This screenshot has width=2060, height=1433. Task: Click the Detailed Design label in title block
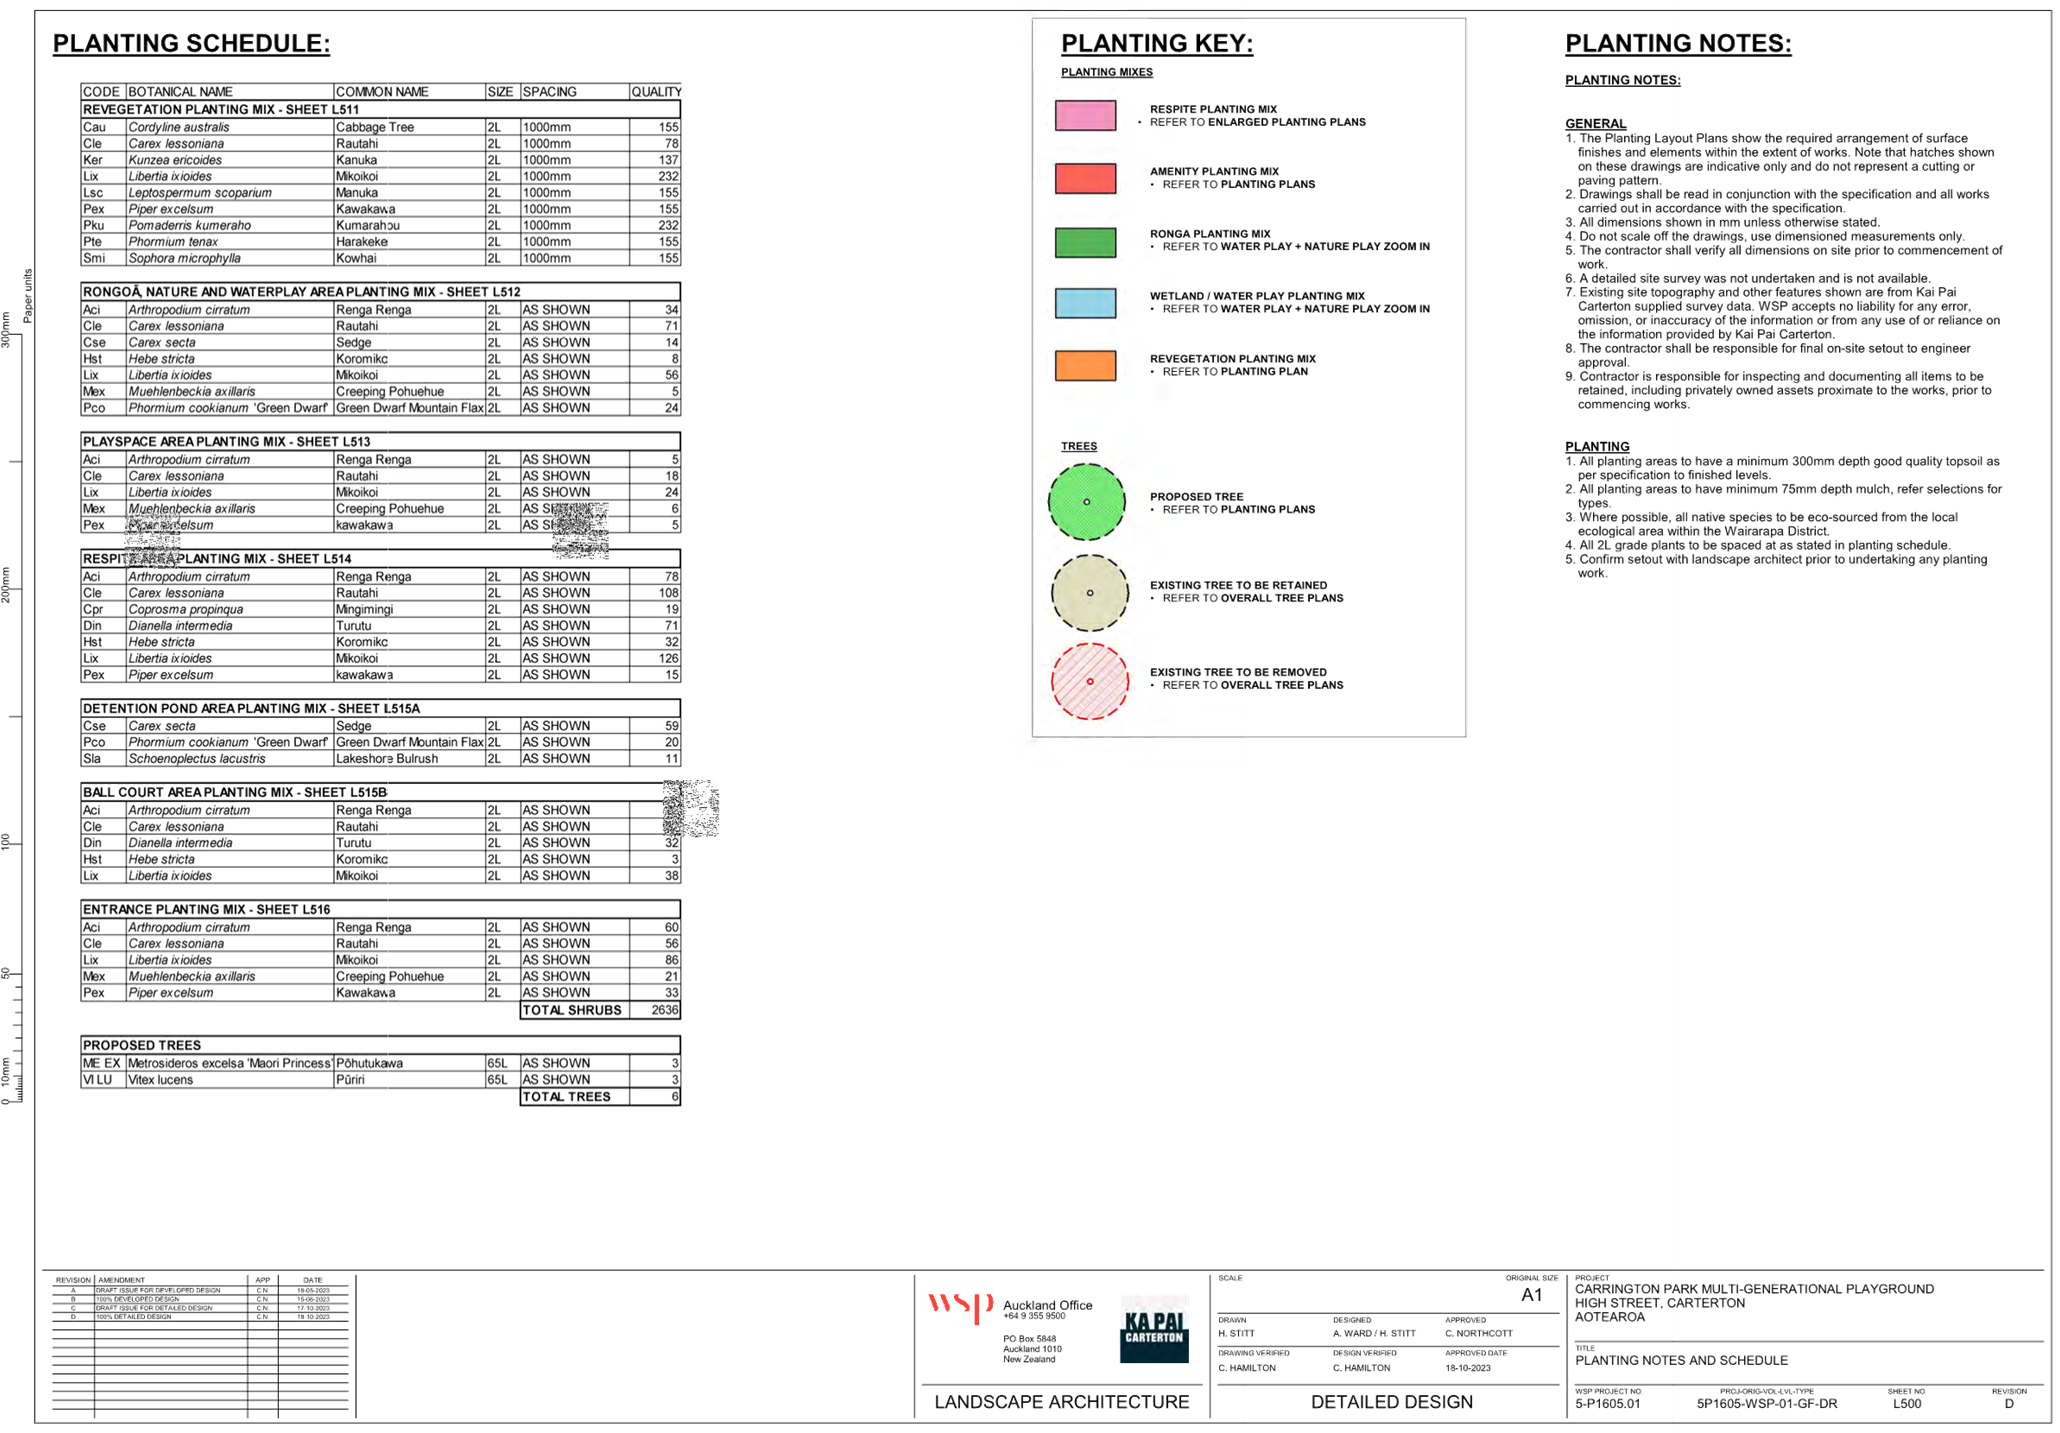click(1391, 1402)
